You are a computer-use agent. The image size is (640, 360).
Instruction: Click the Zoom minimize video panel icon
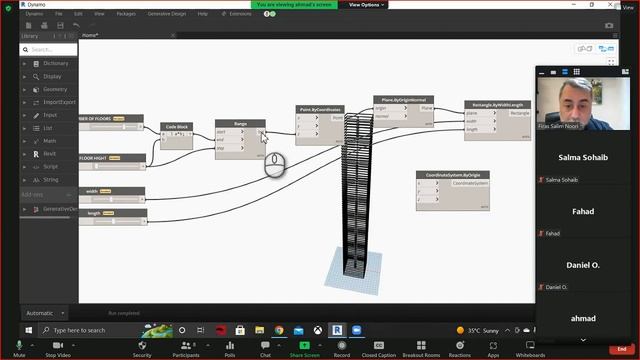pos(542,72)
